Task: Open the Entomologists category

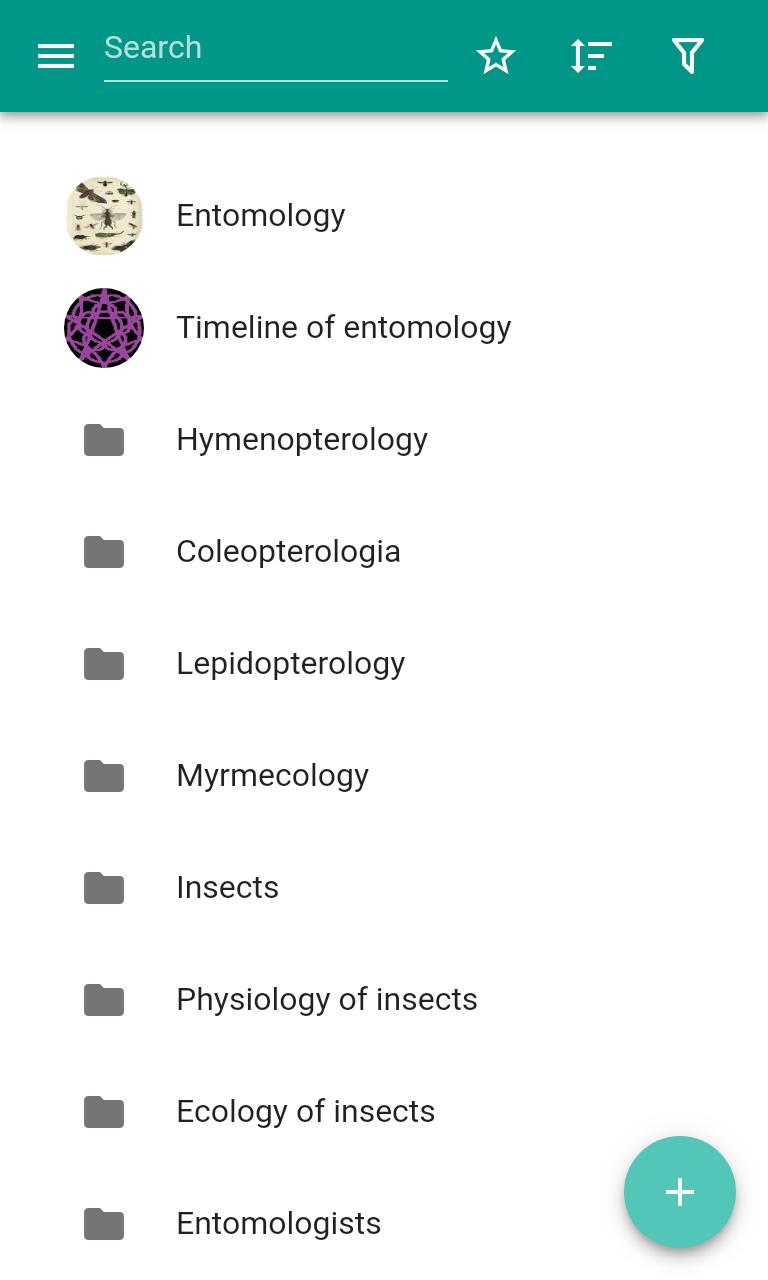Action: [x=384, y=1224]
